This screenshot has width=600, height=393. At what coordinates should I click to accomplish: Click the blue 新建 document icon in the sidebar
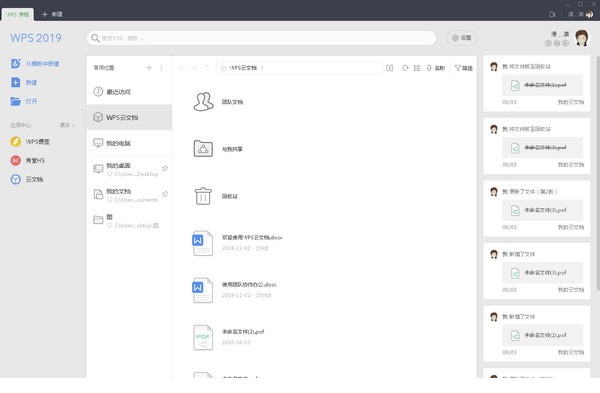pos(16,82)
